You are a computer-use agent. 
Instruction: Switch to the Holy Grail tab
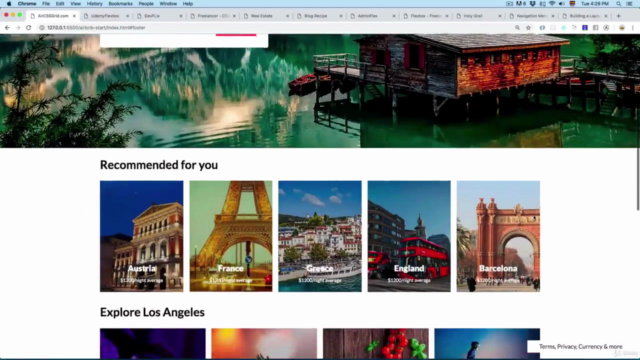478,16
